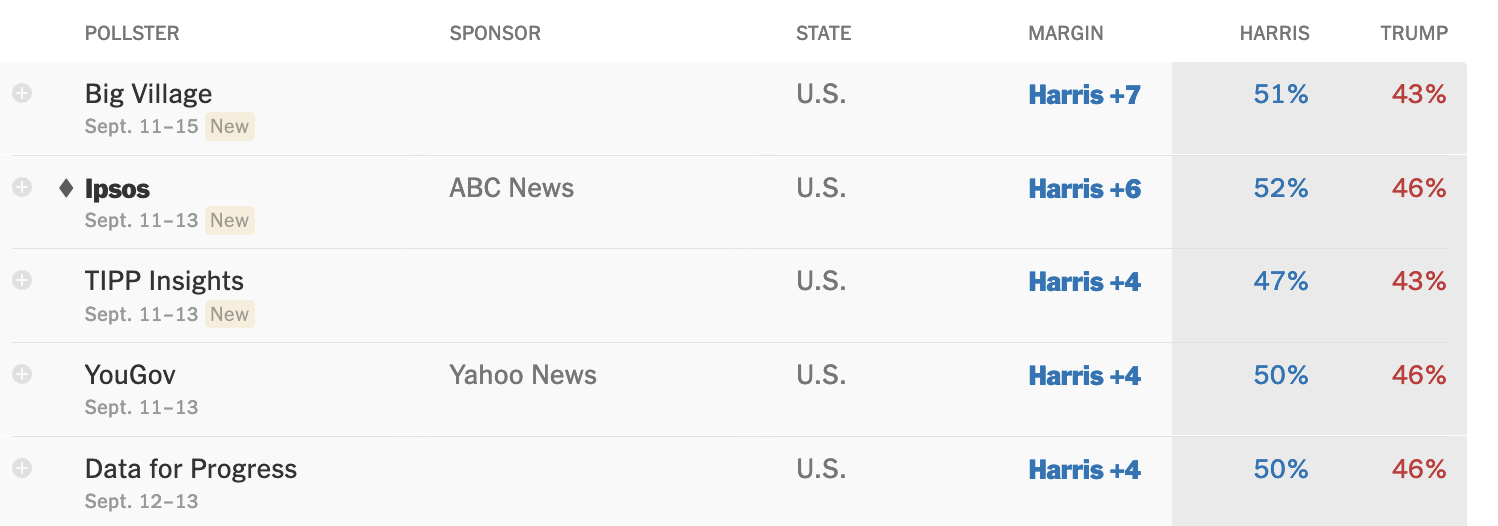
Task: Open the Ipsos pollster link
Action: click(x=117, y=189)
